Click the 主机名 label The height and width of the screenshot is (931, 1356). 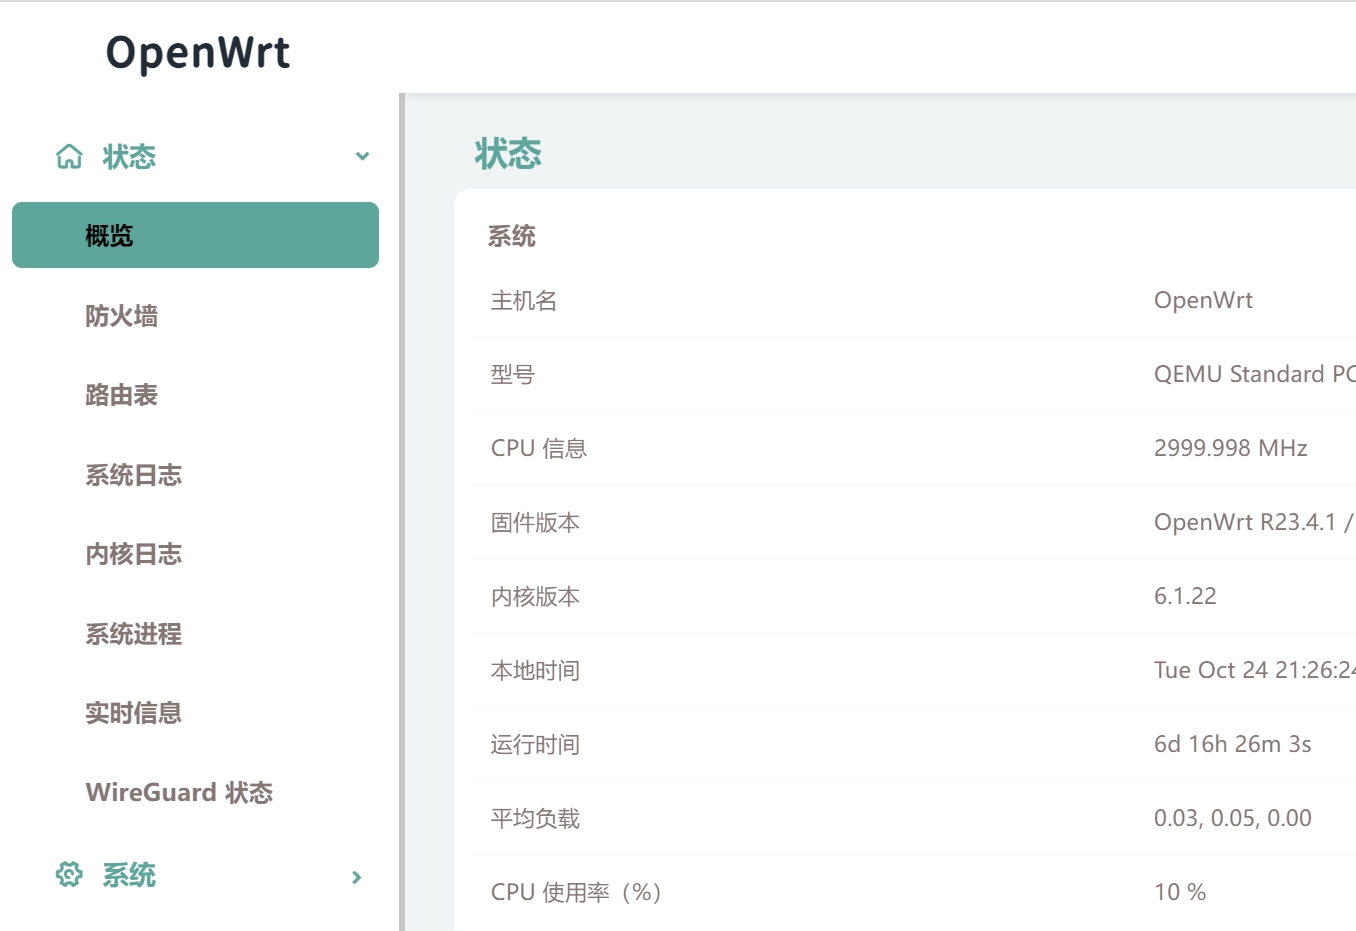(x=524, y=300)
